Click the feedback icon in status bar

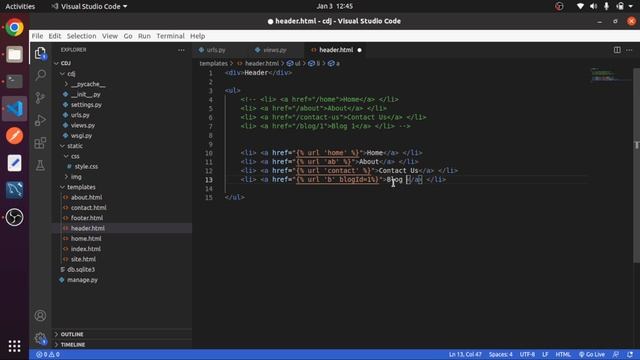[x=616, y=354]
